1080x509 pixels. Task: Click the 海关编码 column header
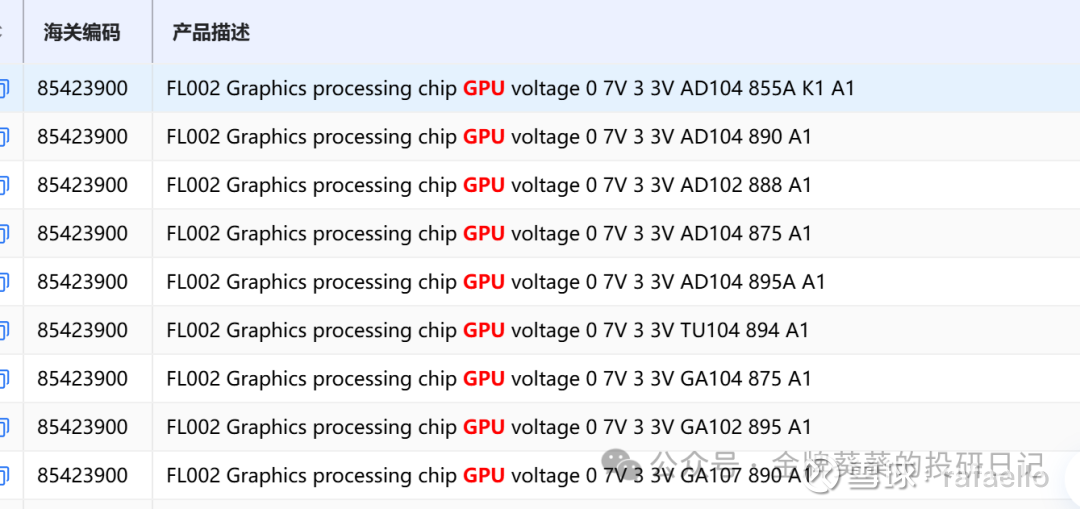click(x=82, y=32)
